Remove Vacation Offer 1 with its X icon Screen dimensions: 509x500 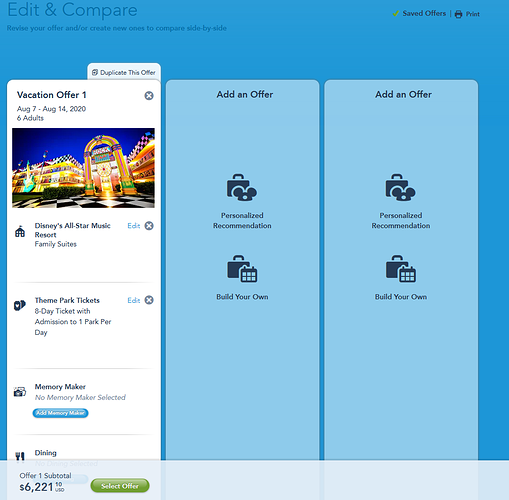click(149, 96)
